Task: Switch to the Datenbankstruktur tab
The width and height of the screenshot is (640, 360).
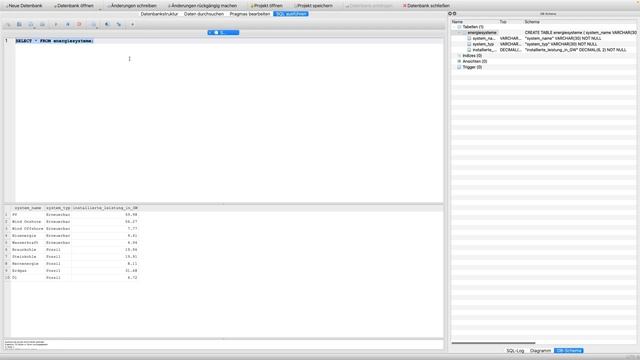Action: pyautogui.click(x=159, y=14)
